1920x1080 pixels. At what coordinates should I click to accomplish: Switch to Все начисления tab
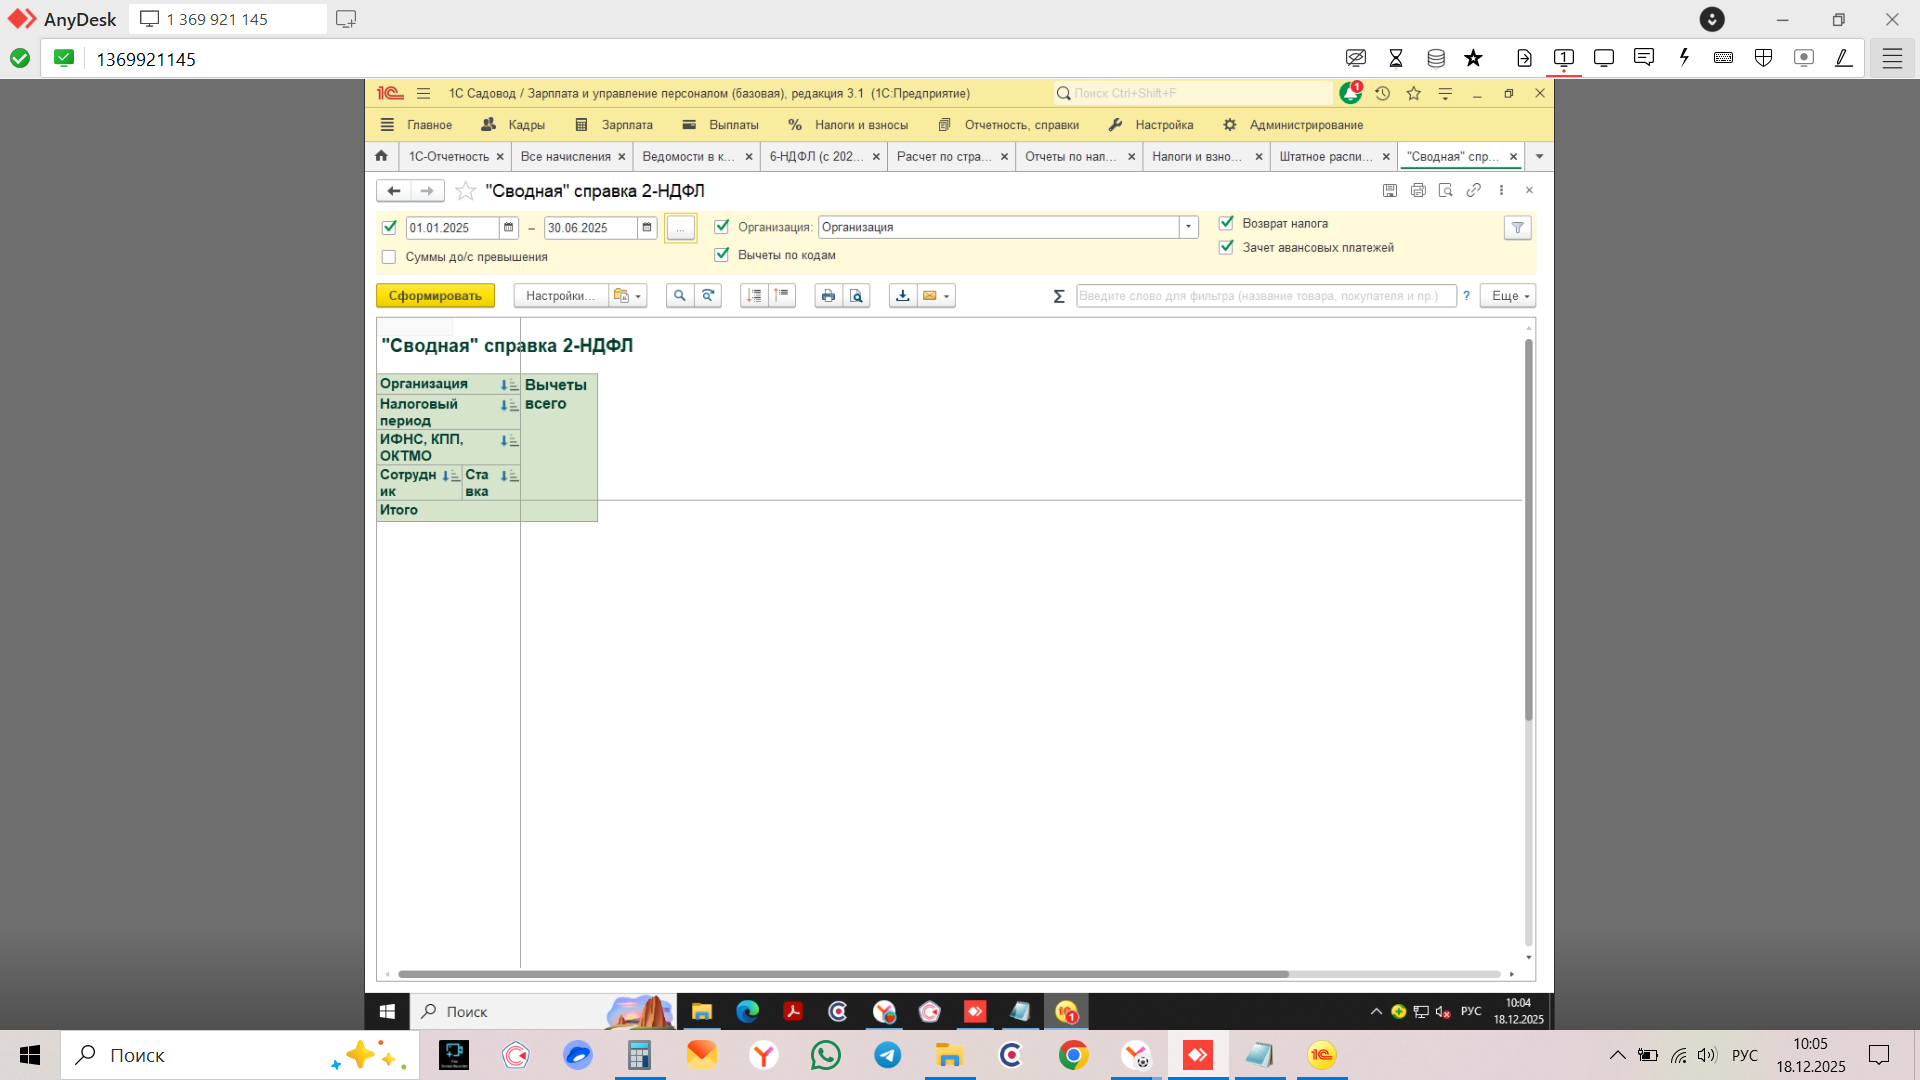(x=565, y=157)
